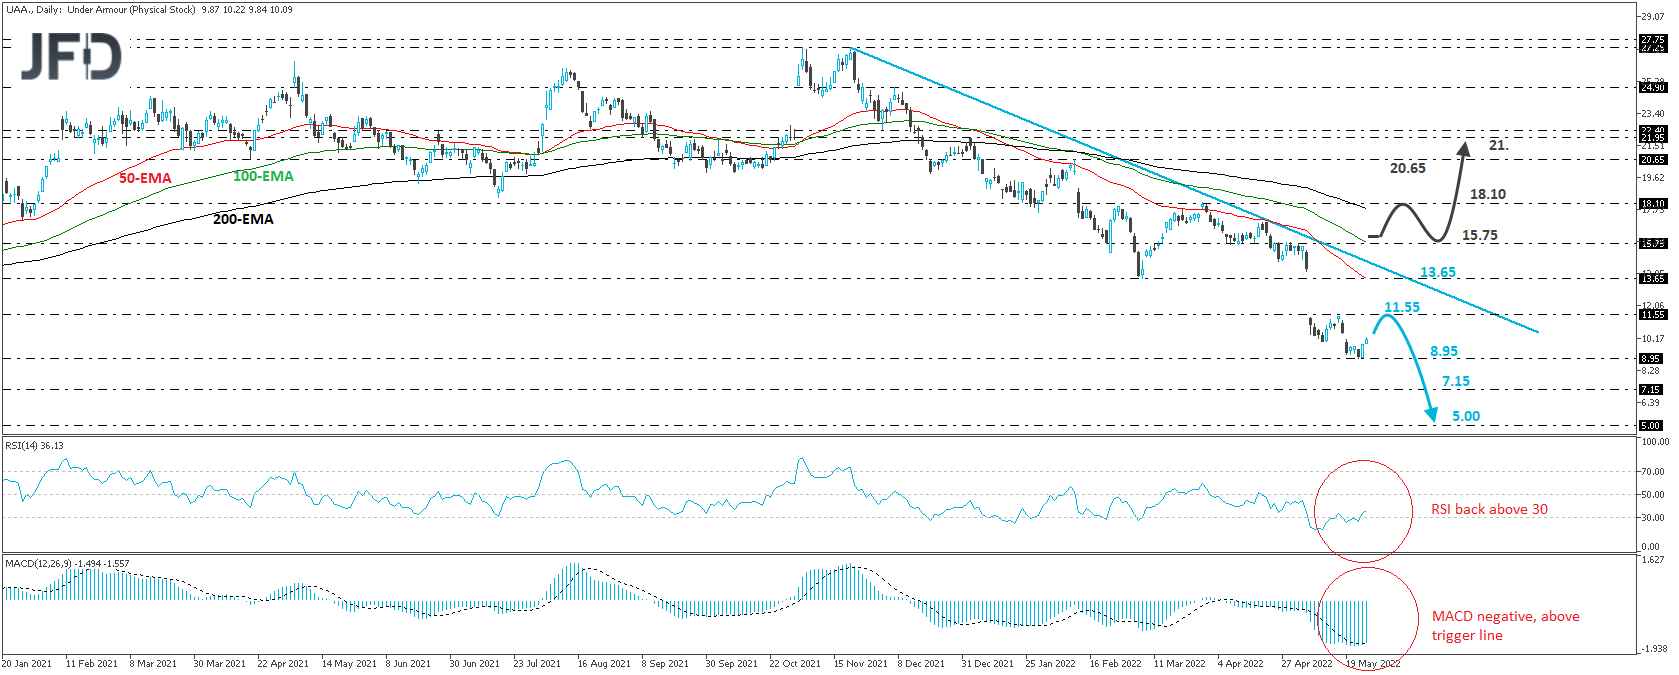Select the 22 Apr 2021 date label
Image resolution: width=1679 pixels, height=675 pixels.
click(283, 663)
